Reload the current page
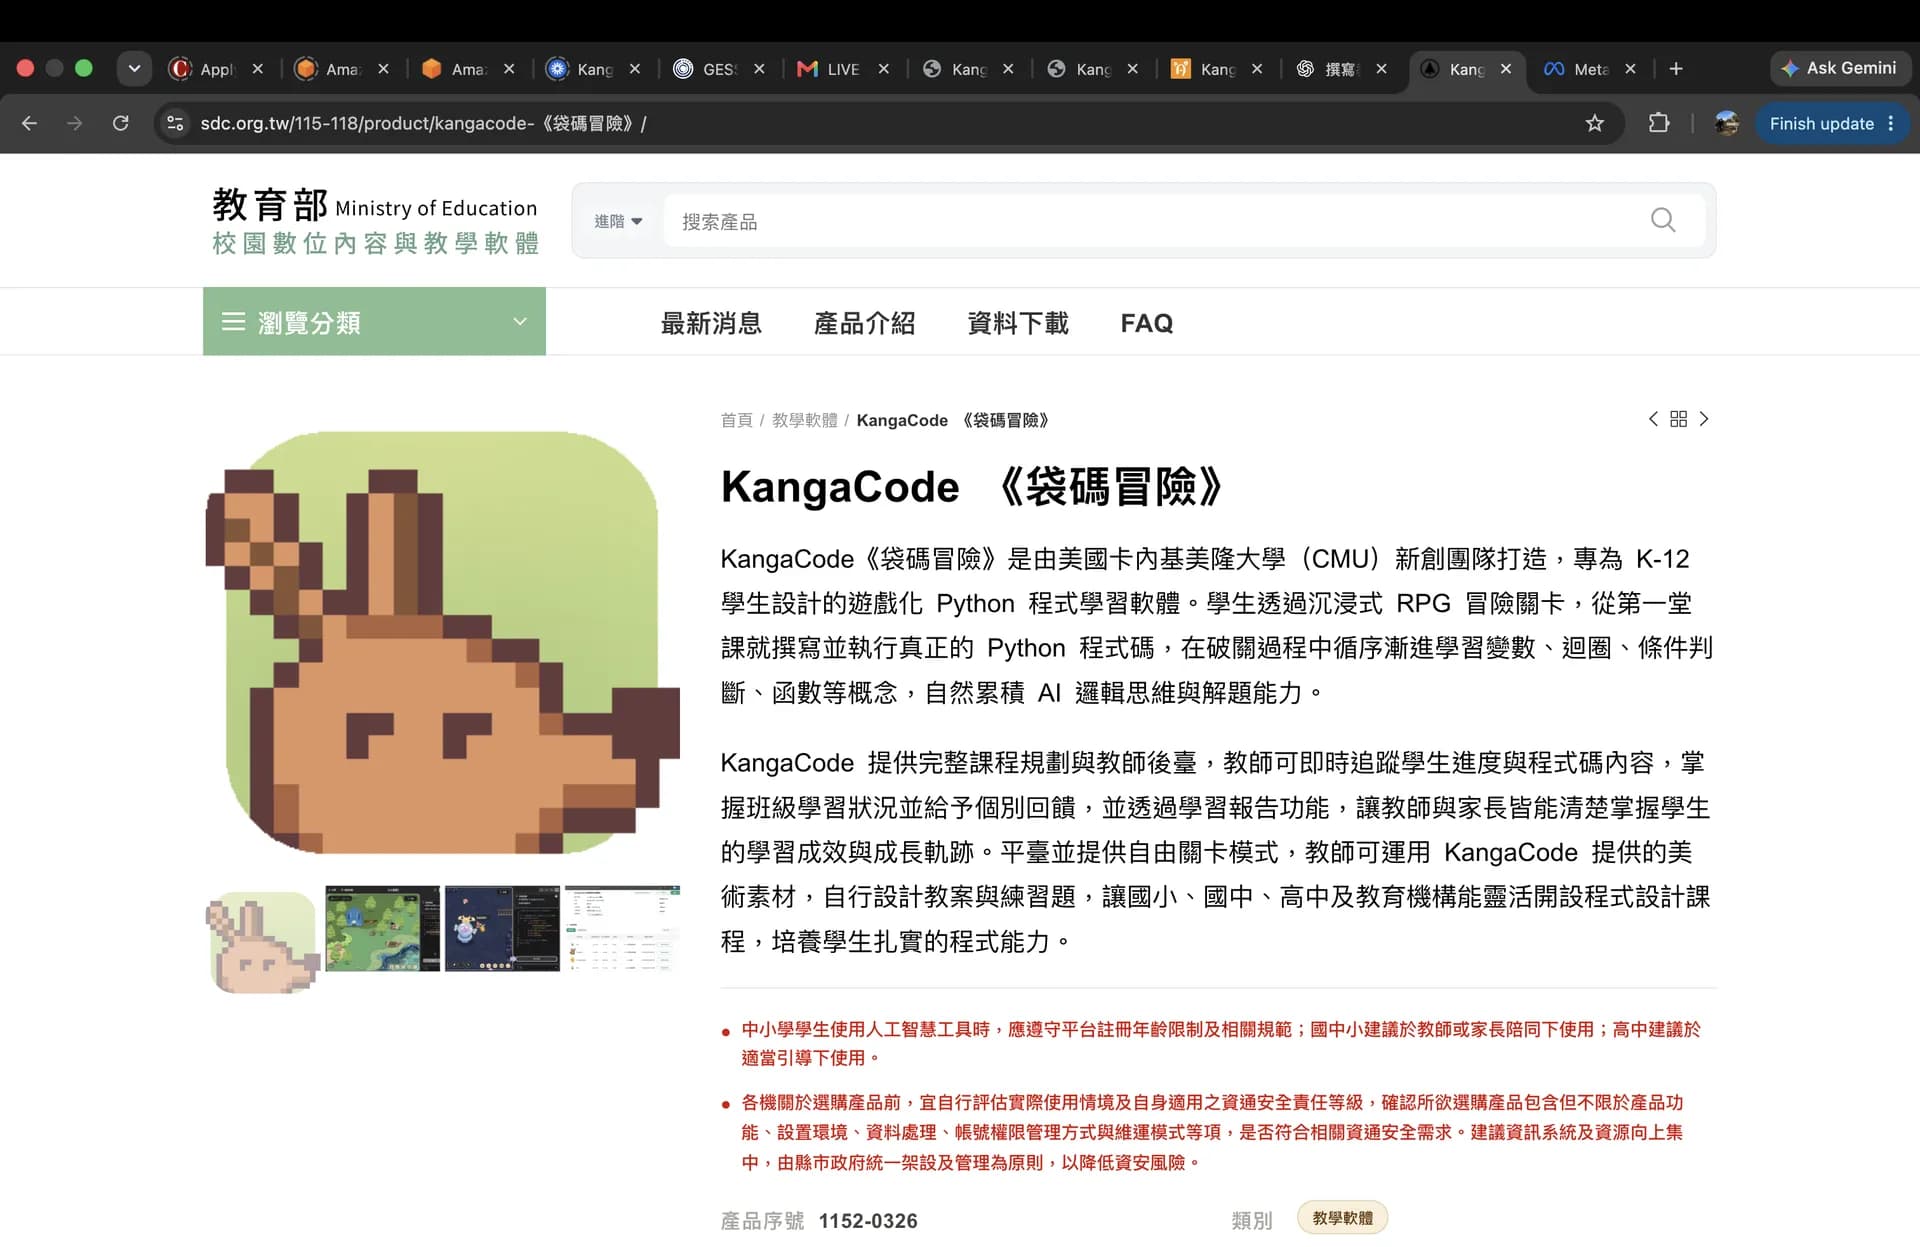 coord(121,123)
